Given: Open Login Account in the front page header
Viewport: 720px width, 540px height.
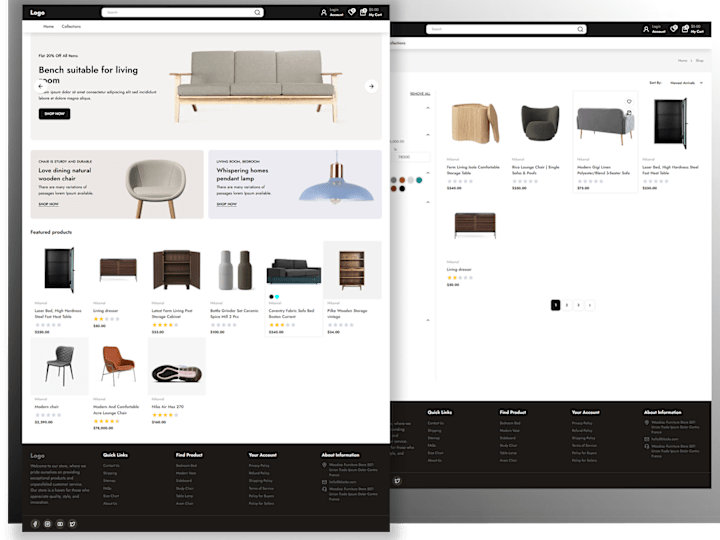Looking at the screenshot, I should [332, 12].
